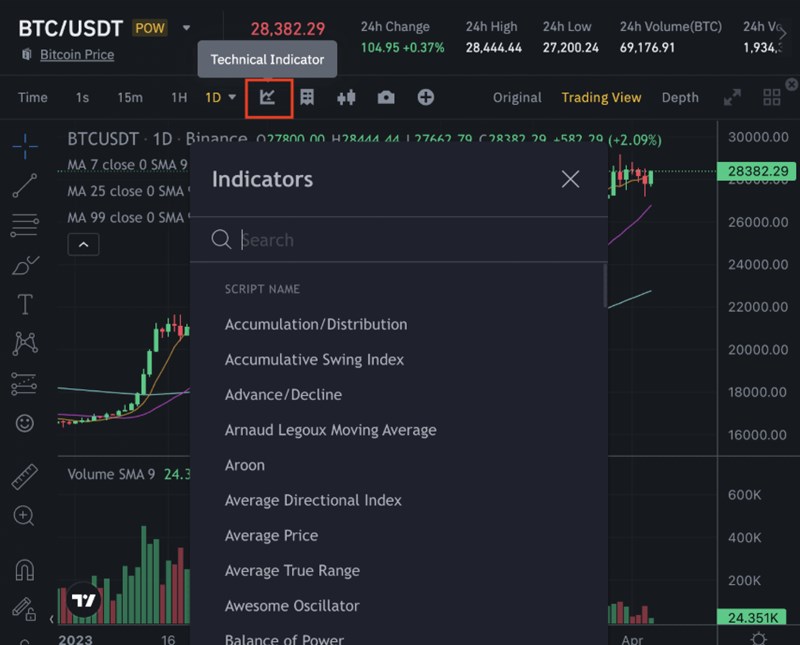Viewport: 800px width, 645px height.
Task: Click the Technical Indicator chart icon
Action: point(268,97)
